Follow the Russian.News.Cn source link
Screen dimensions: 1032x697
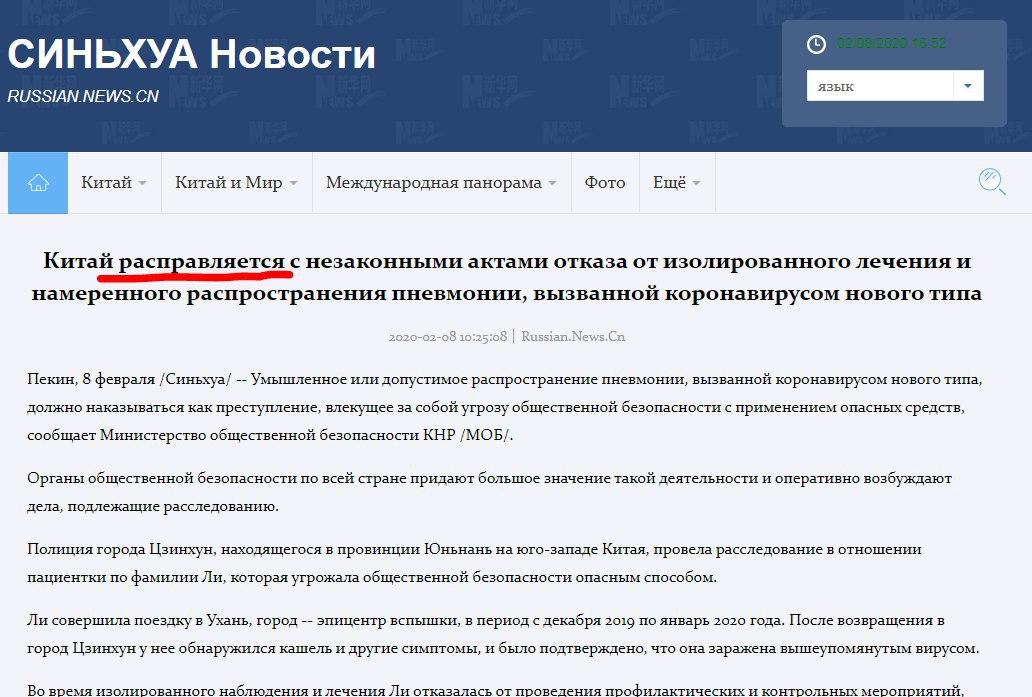pyautogui.click(x=573, y=337)
